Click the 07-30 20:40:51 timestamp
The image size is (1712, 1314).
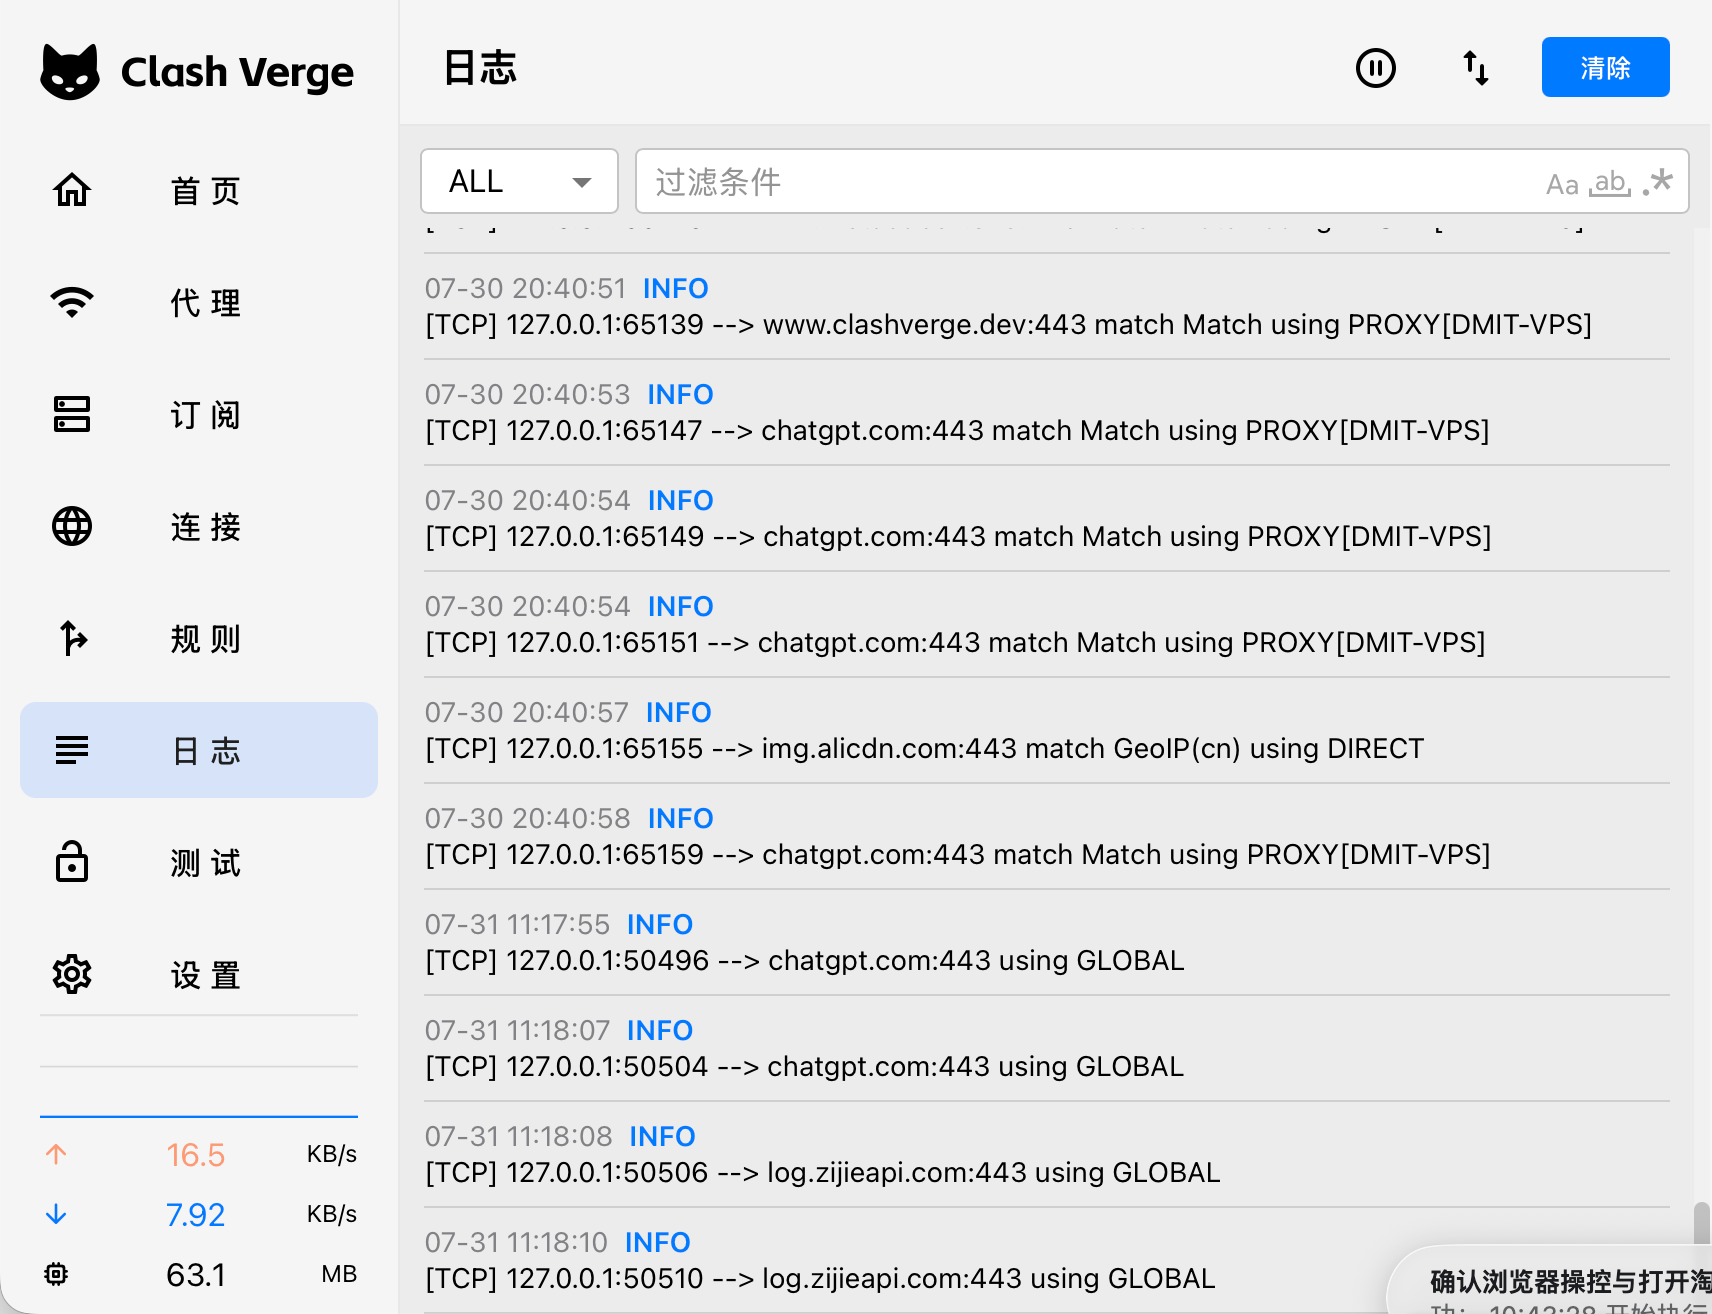(x=526, y=288)
